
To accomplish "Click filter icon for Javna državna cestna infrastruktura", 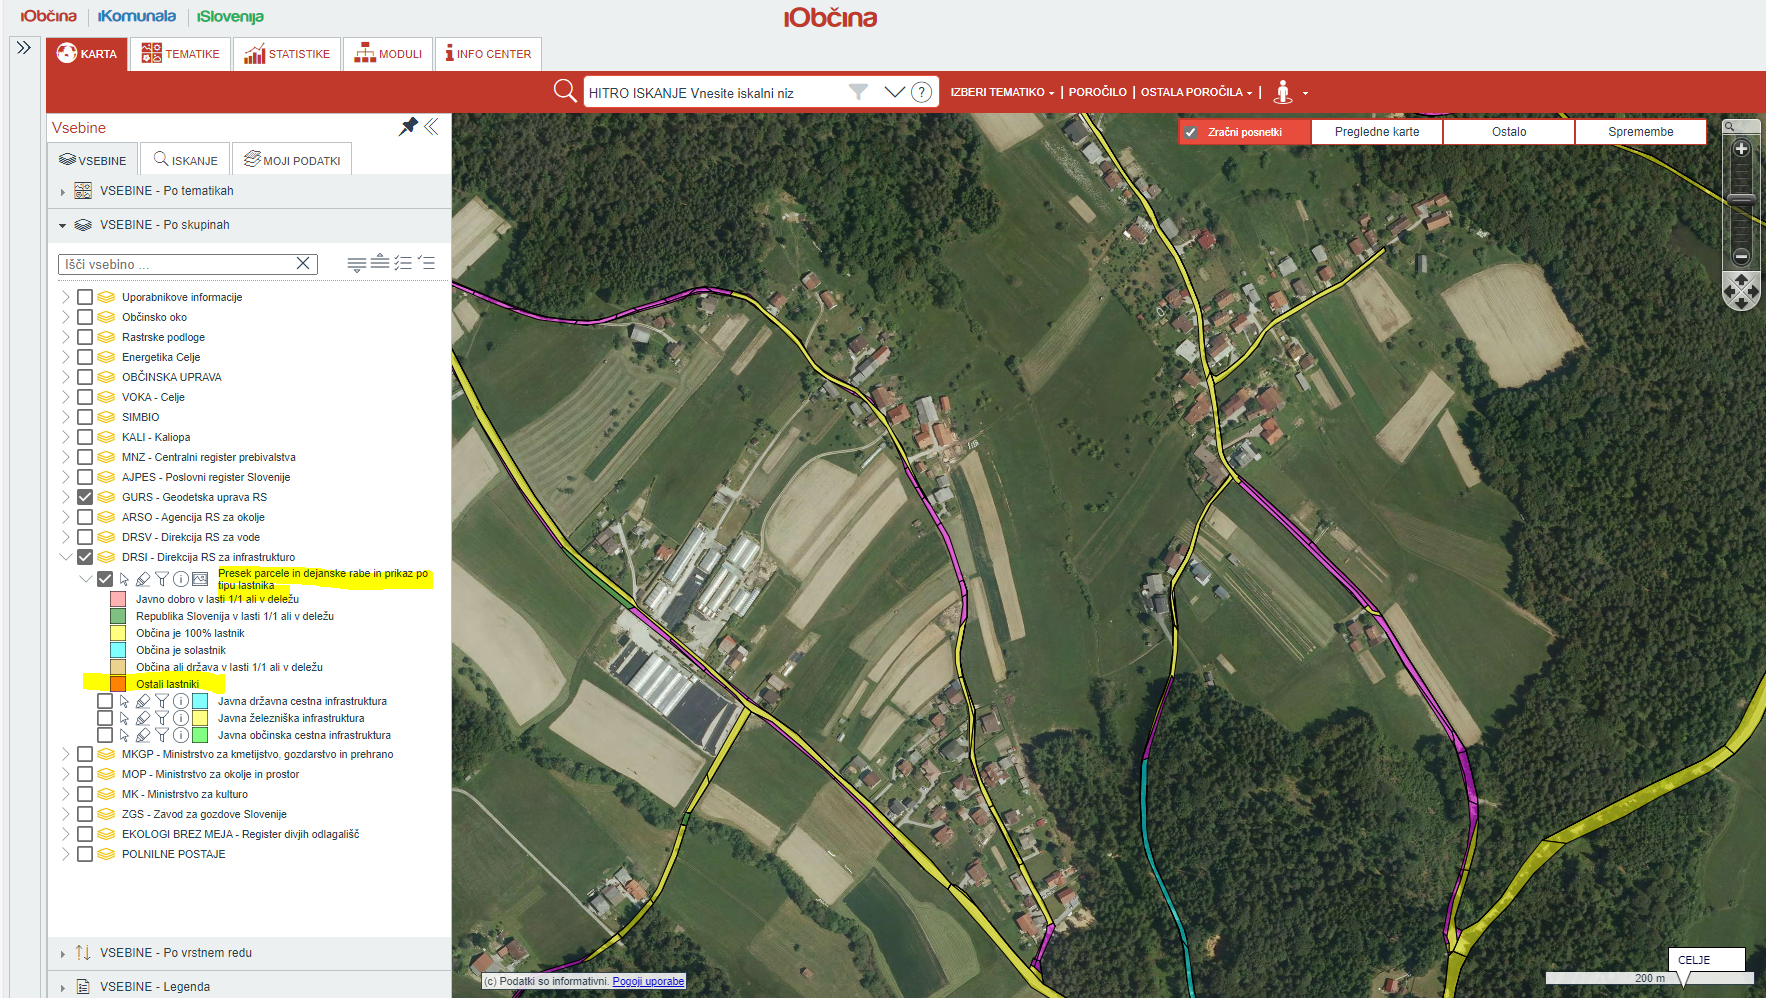I will [x=162, y=701].
